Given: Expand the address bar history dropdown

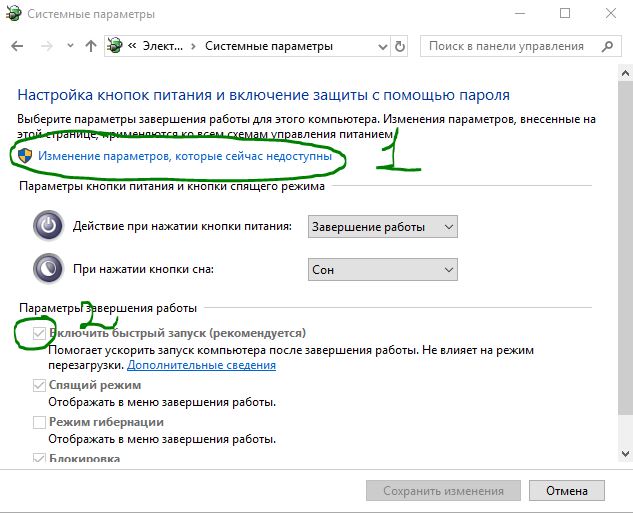Looking at the screenshot, I should click(382, 47).
